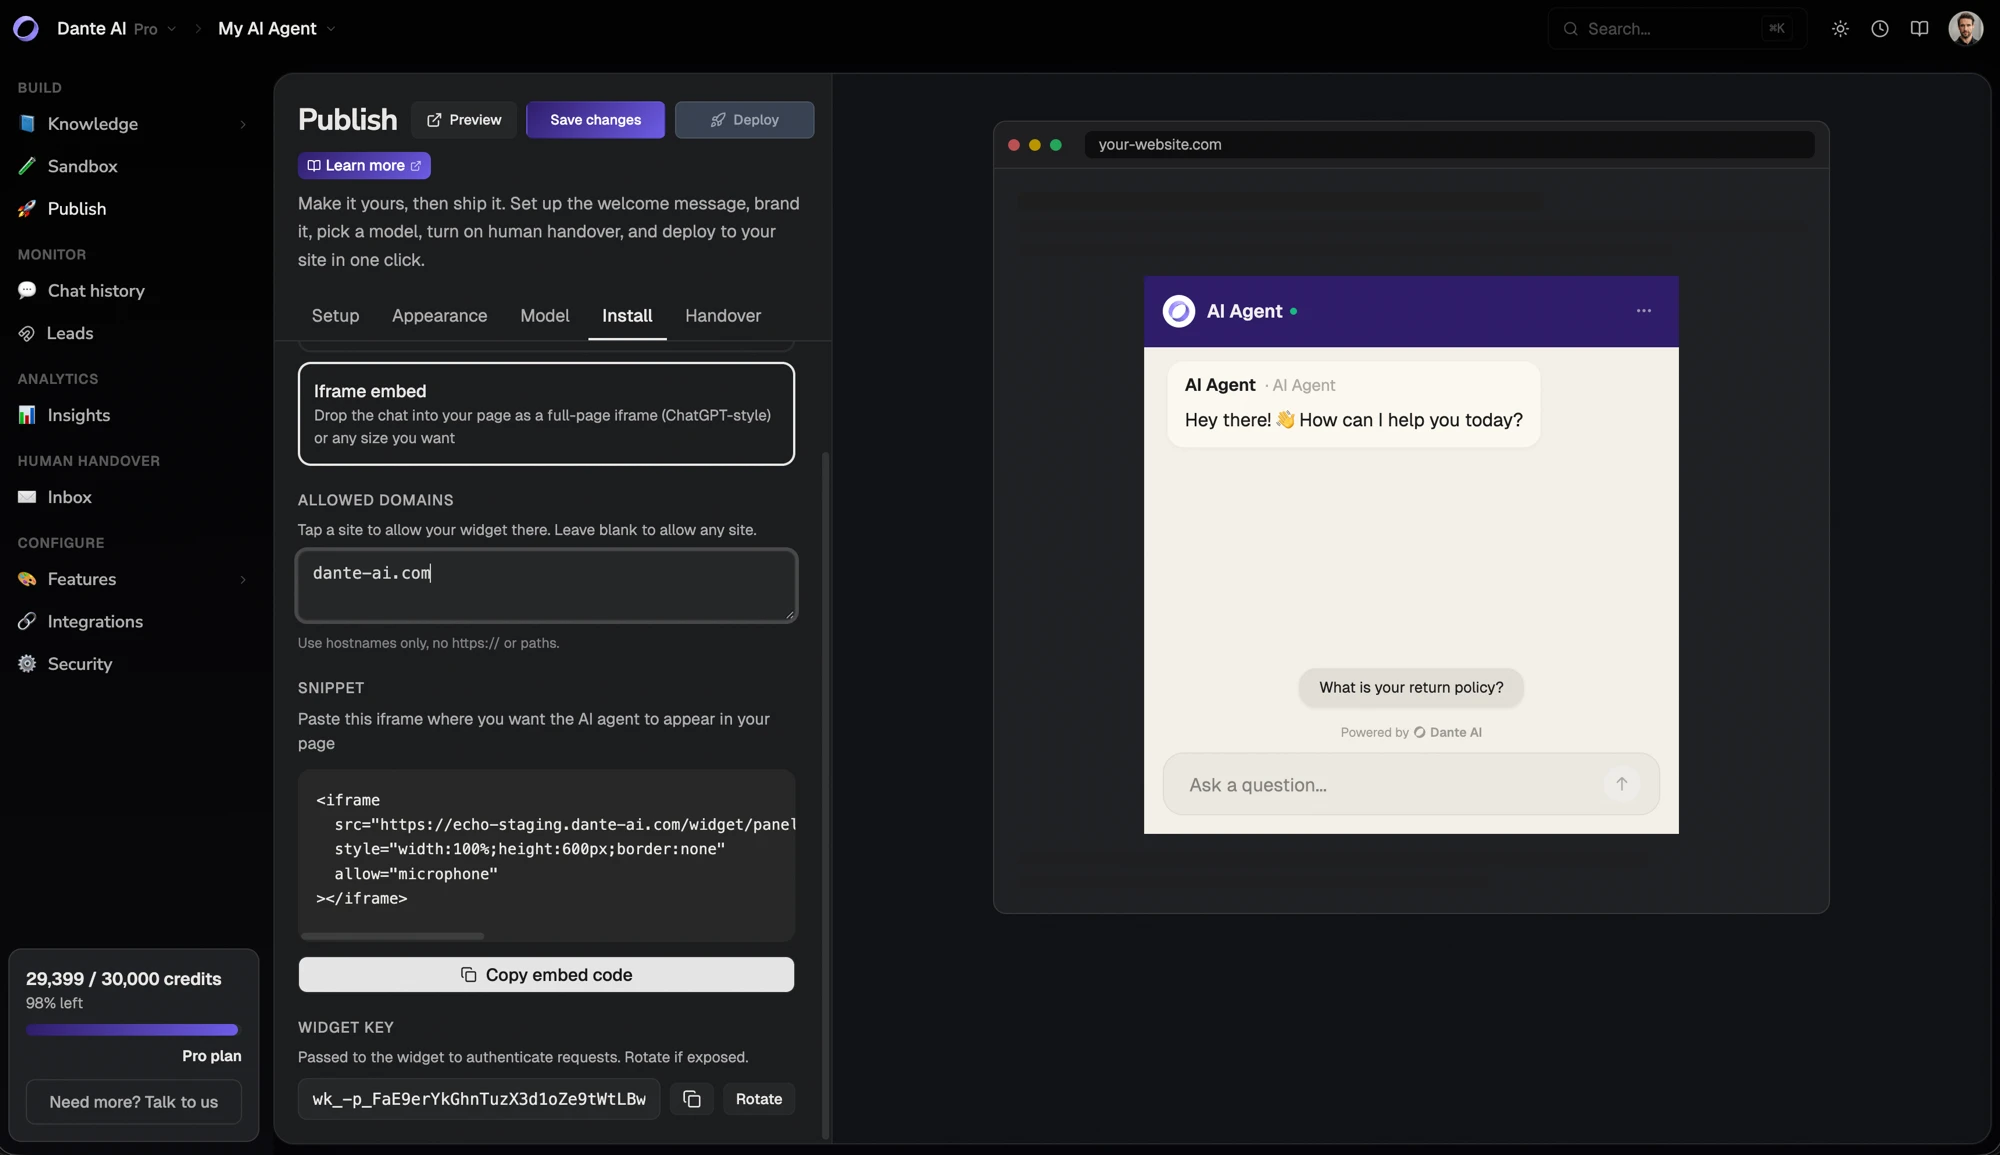Screen dimensions: 2000x1155
Task: Click the Dante AI logo icon
Action: [26, 28]
